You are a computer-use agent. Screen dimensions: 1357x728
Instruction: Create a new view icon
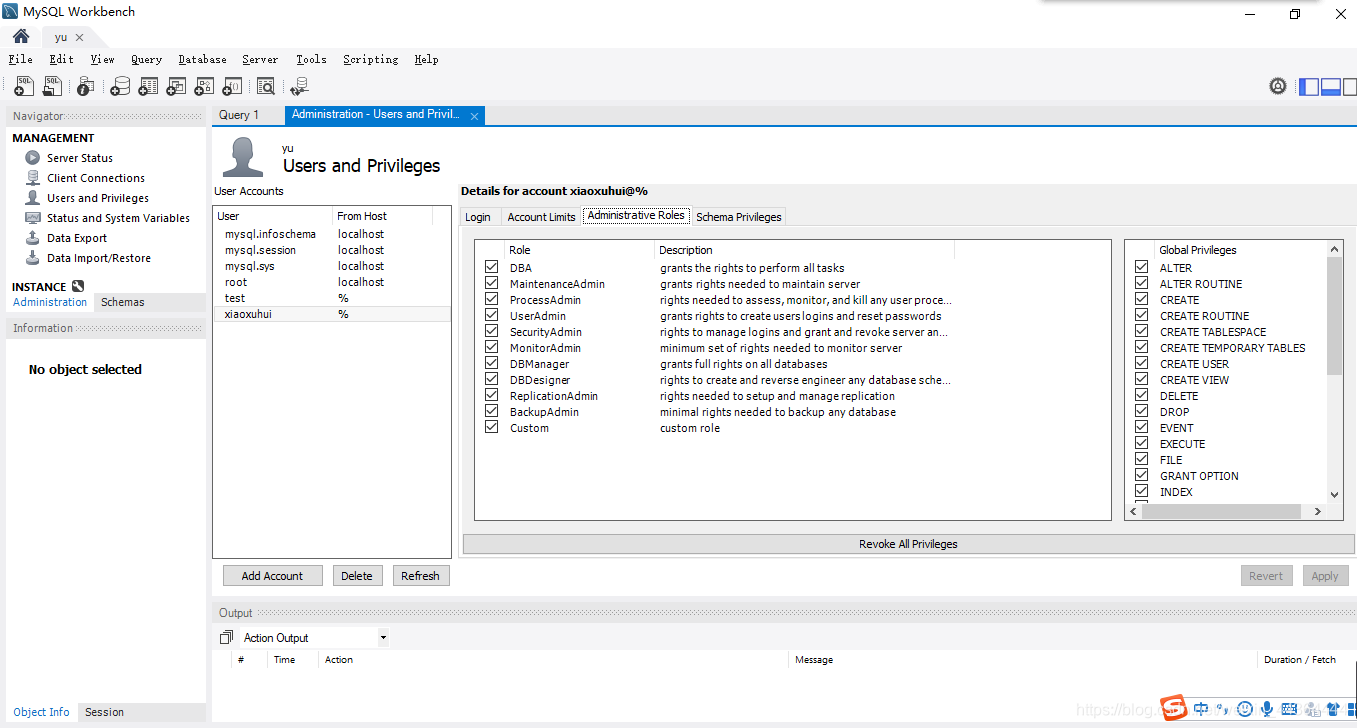pyautogui.click(x=176, y=87)
